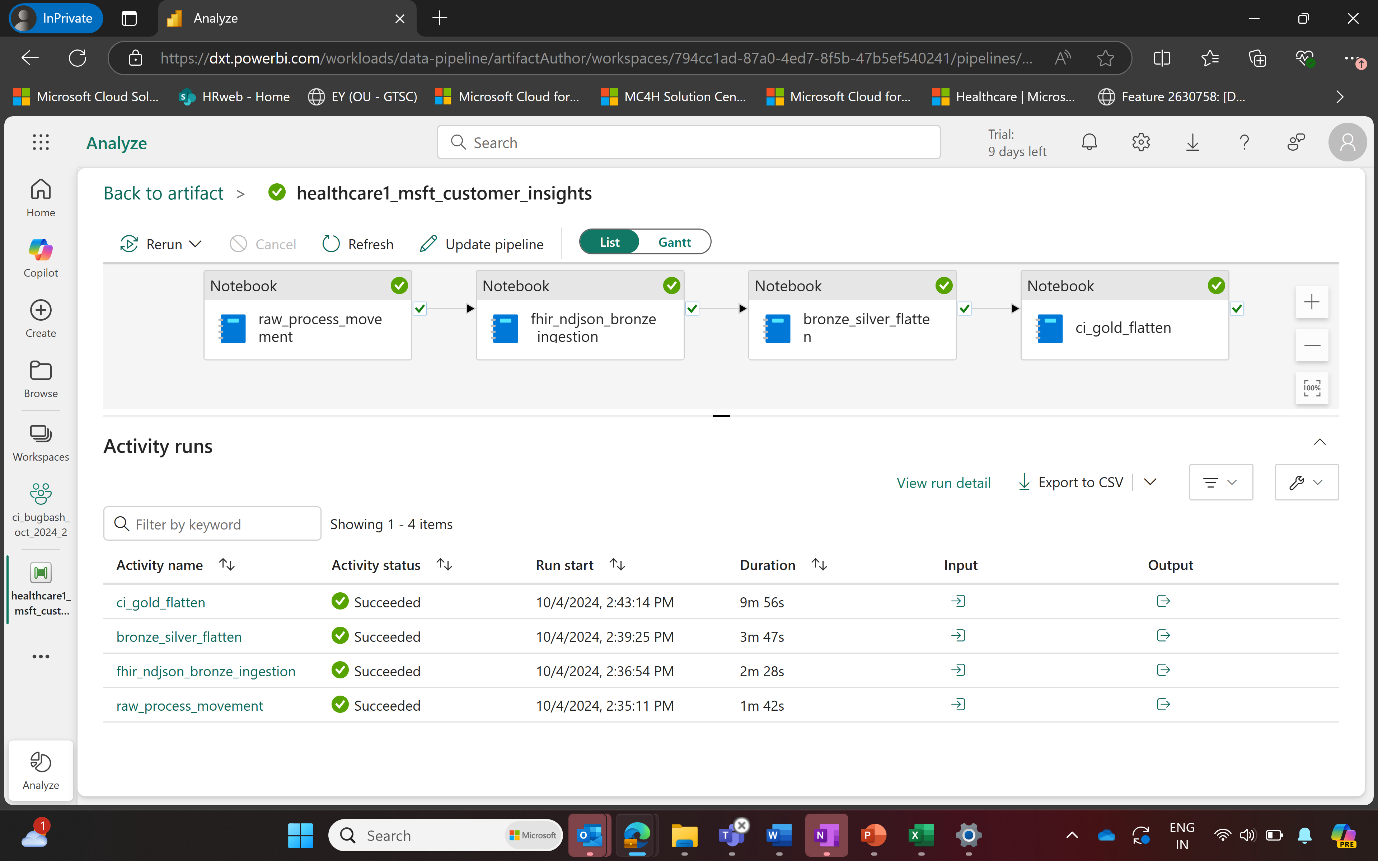Click the fit-to-100% canvas icon
1378x861 pixels.
coord(1311,388)
